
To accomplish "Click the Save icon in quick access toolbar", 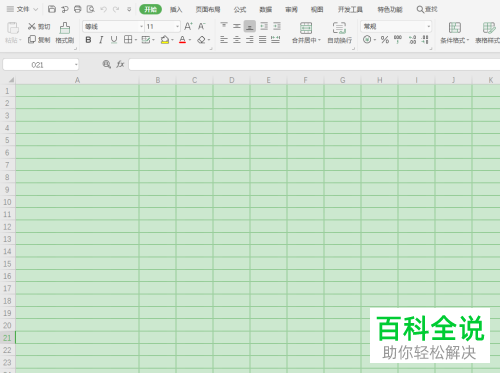I will tap(52, 9).
